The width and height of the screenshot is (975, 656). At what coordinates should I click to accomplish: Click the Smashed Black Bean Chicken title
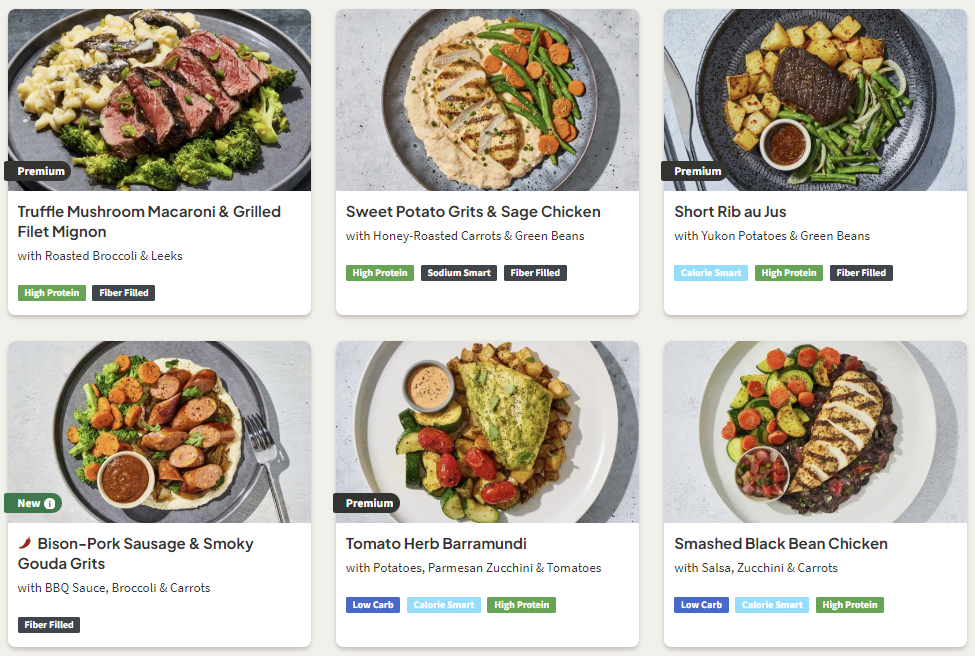tap(781, 544)
